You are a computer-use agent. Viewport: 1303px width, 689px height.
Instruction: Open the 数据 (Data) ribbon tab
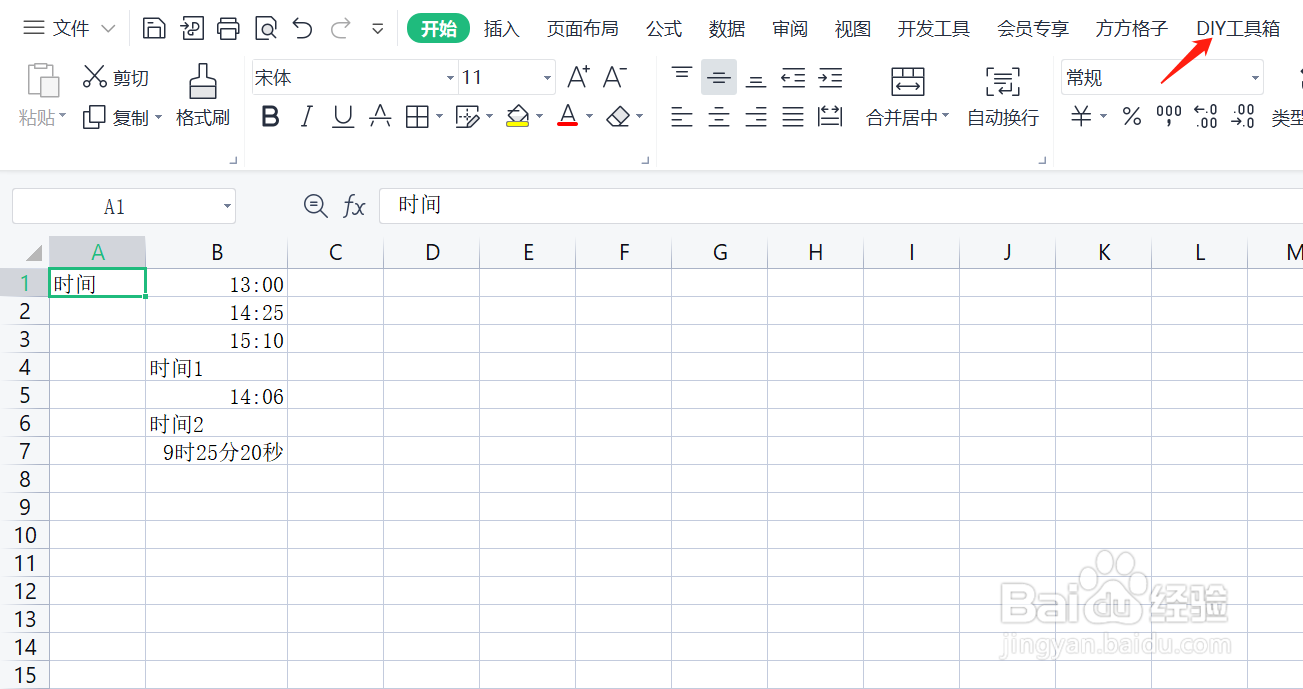(x=727, y=29)
